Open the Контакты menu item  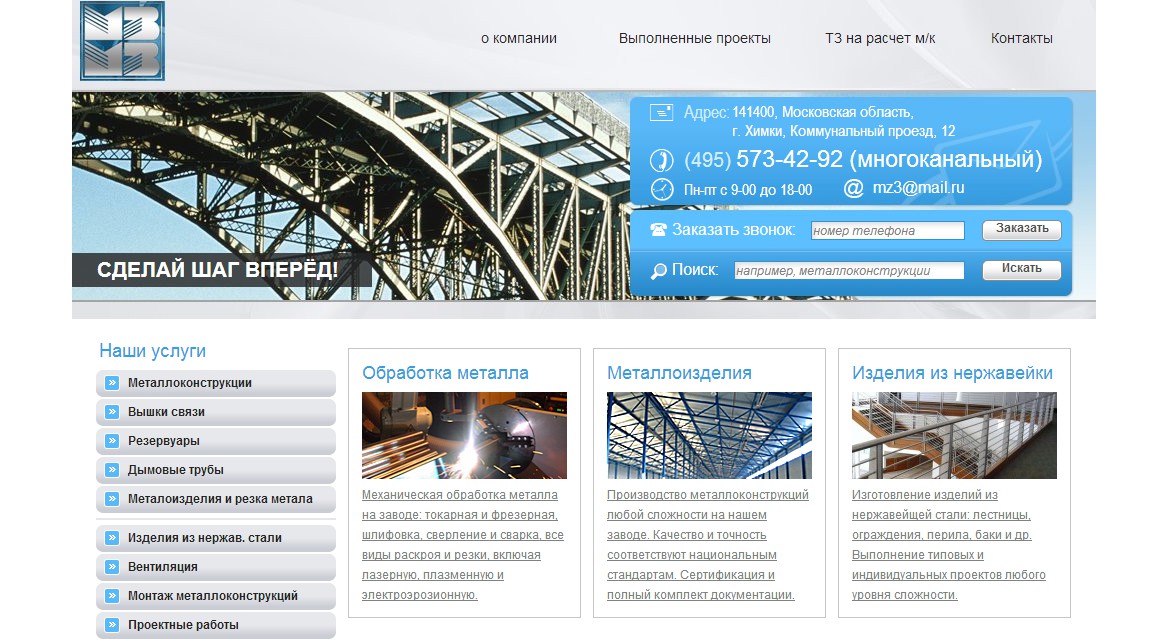click(1021, 39)
